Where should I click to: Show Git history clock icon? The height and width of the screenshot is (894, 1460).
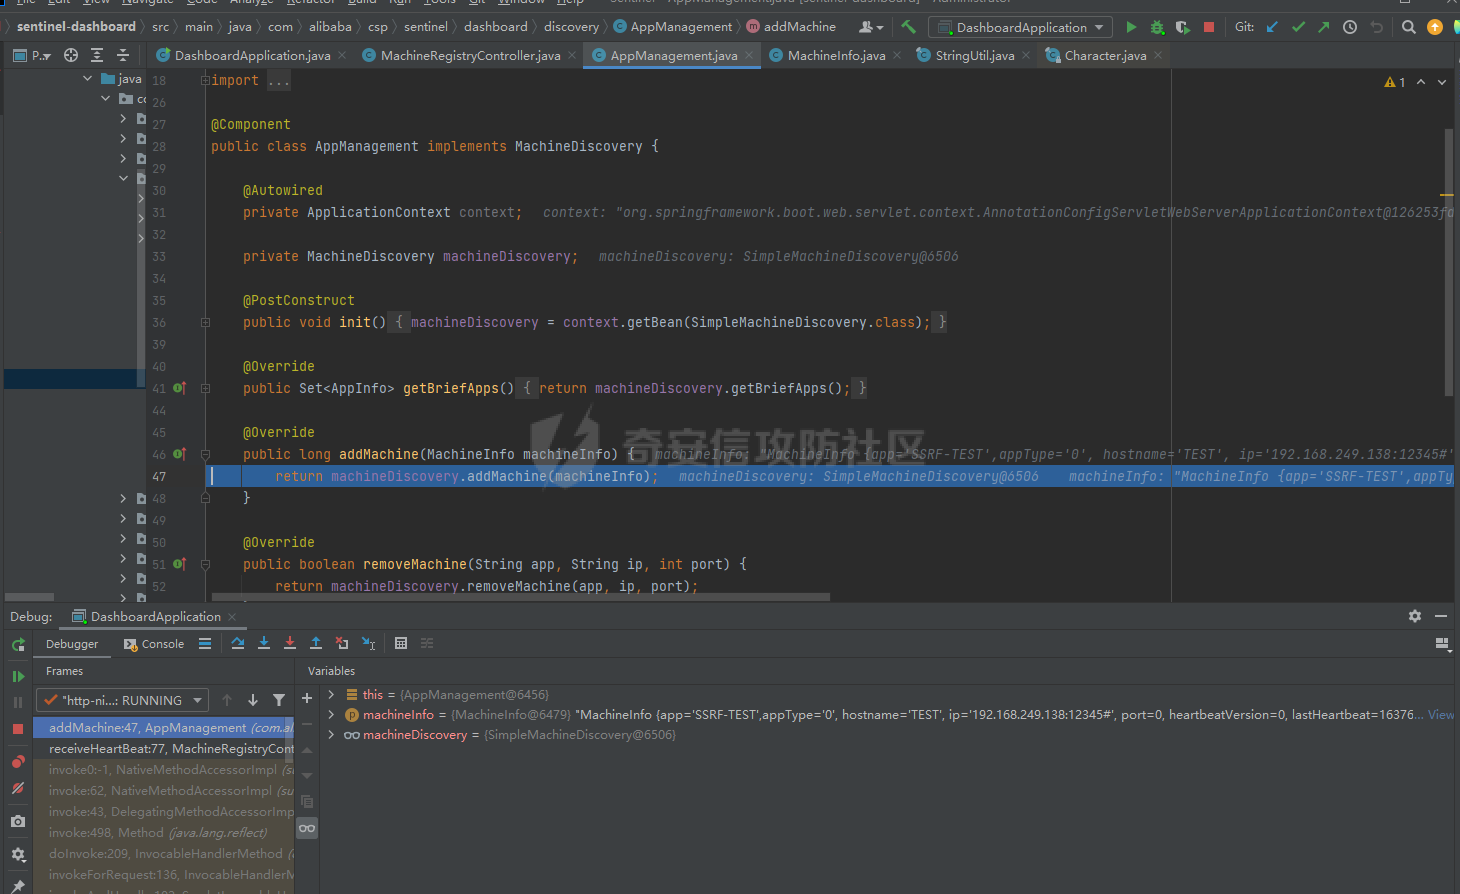[x=1350, y=27]
